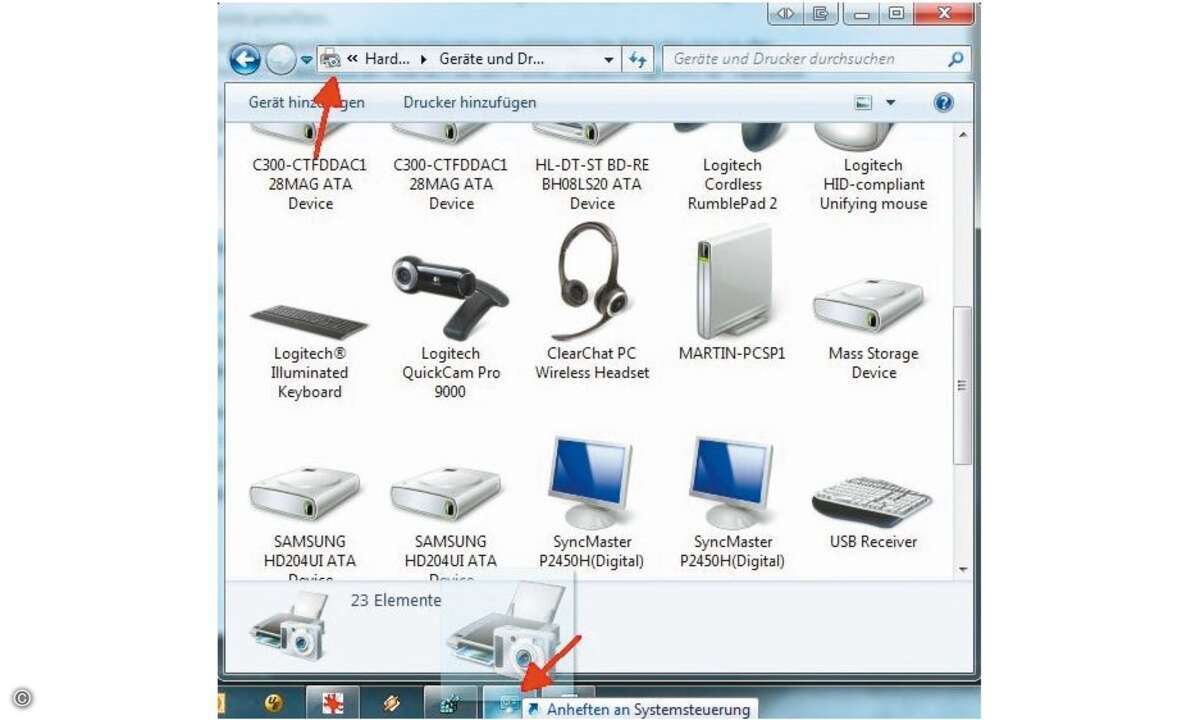Click the vertical scrollbar thumb
Screen dimensions: 1200x720
coord(962,385)
